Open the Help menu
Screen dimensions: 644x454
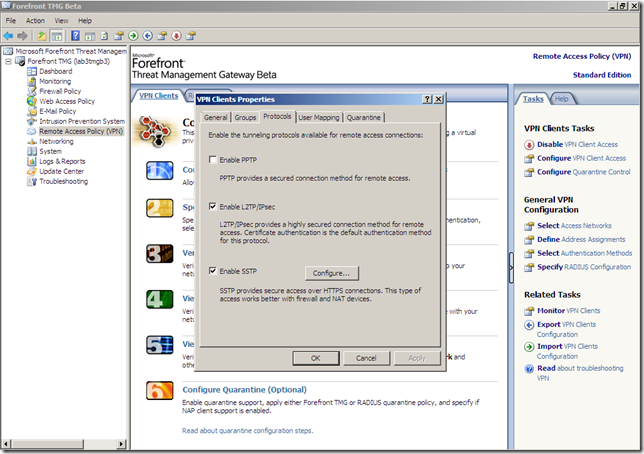pyautogui.click(x=85, y=21)
